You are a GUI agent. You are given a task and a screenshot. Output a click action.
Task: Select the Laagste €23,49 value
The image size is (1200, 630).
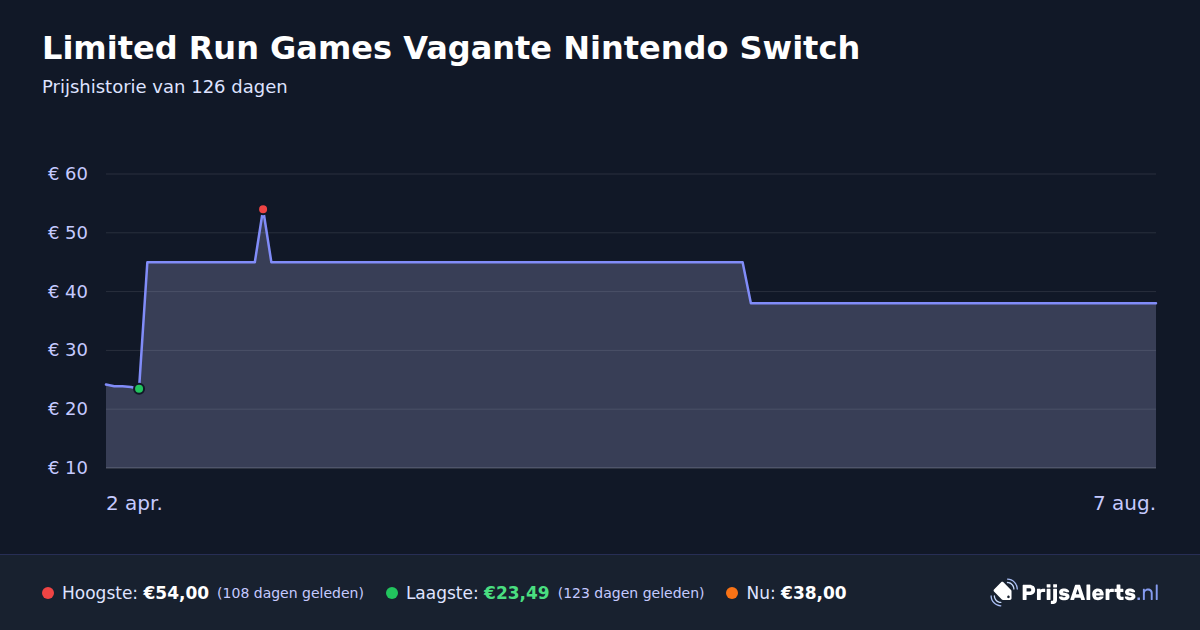(516, 593)
